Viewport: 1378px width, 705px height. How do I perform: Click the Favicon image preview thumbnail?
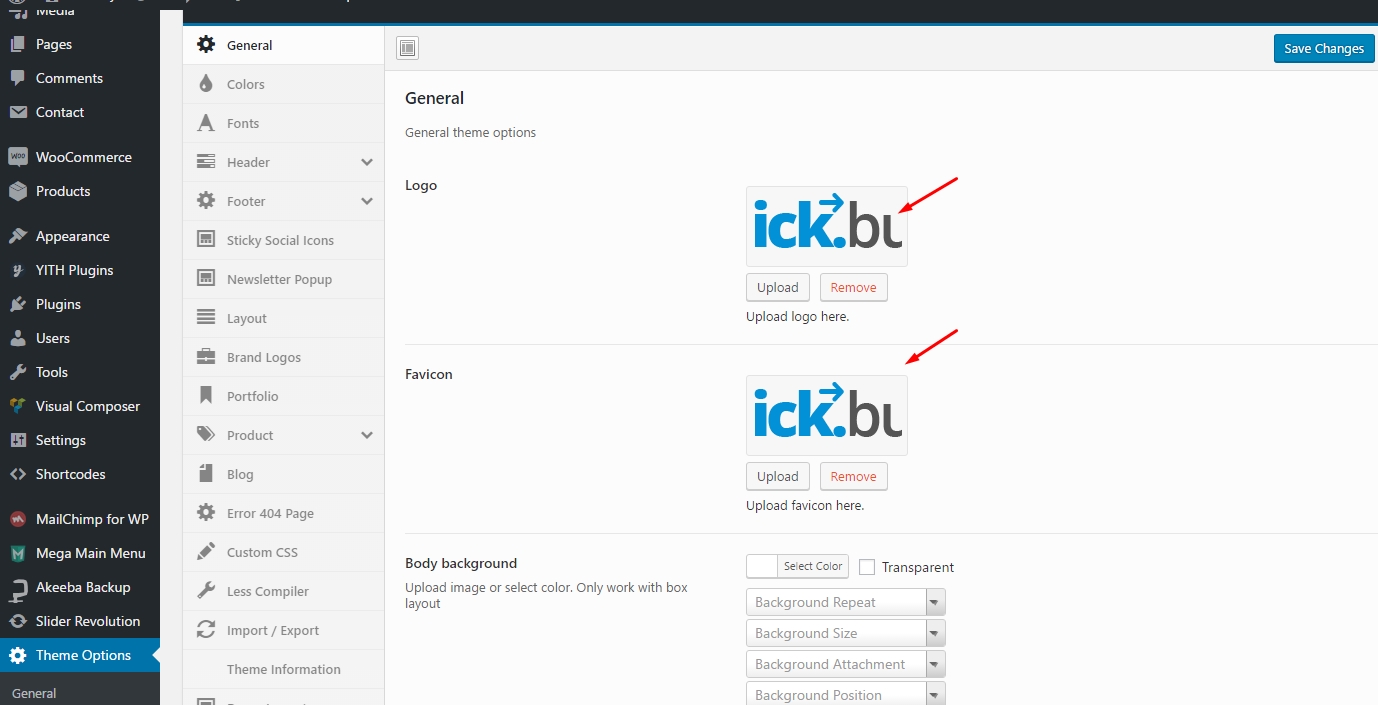tap(827, 415)
